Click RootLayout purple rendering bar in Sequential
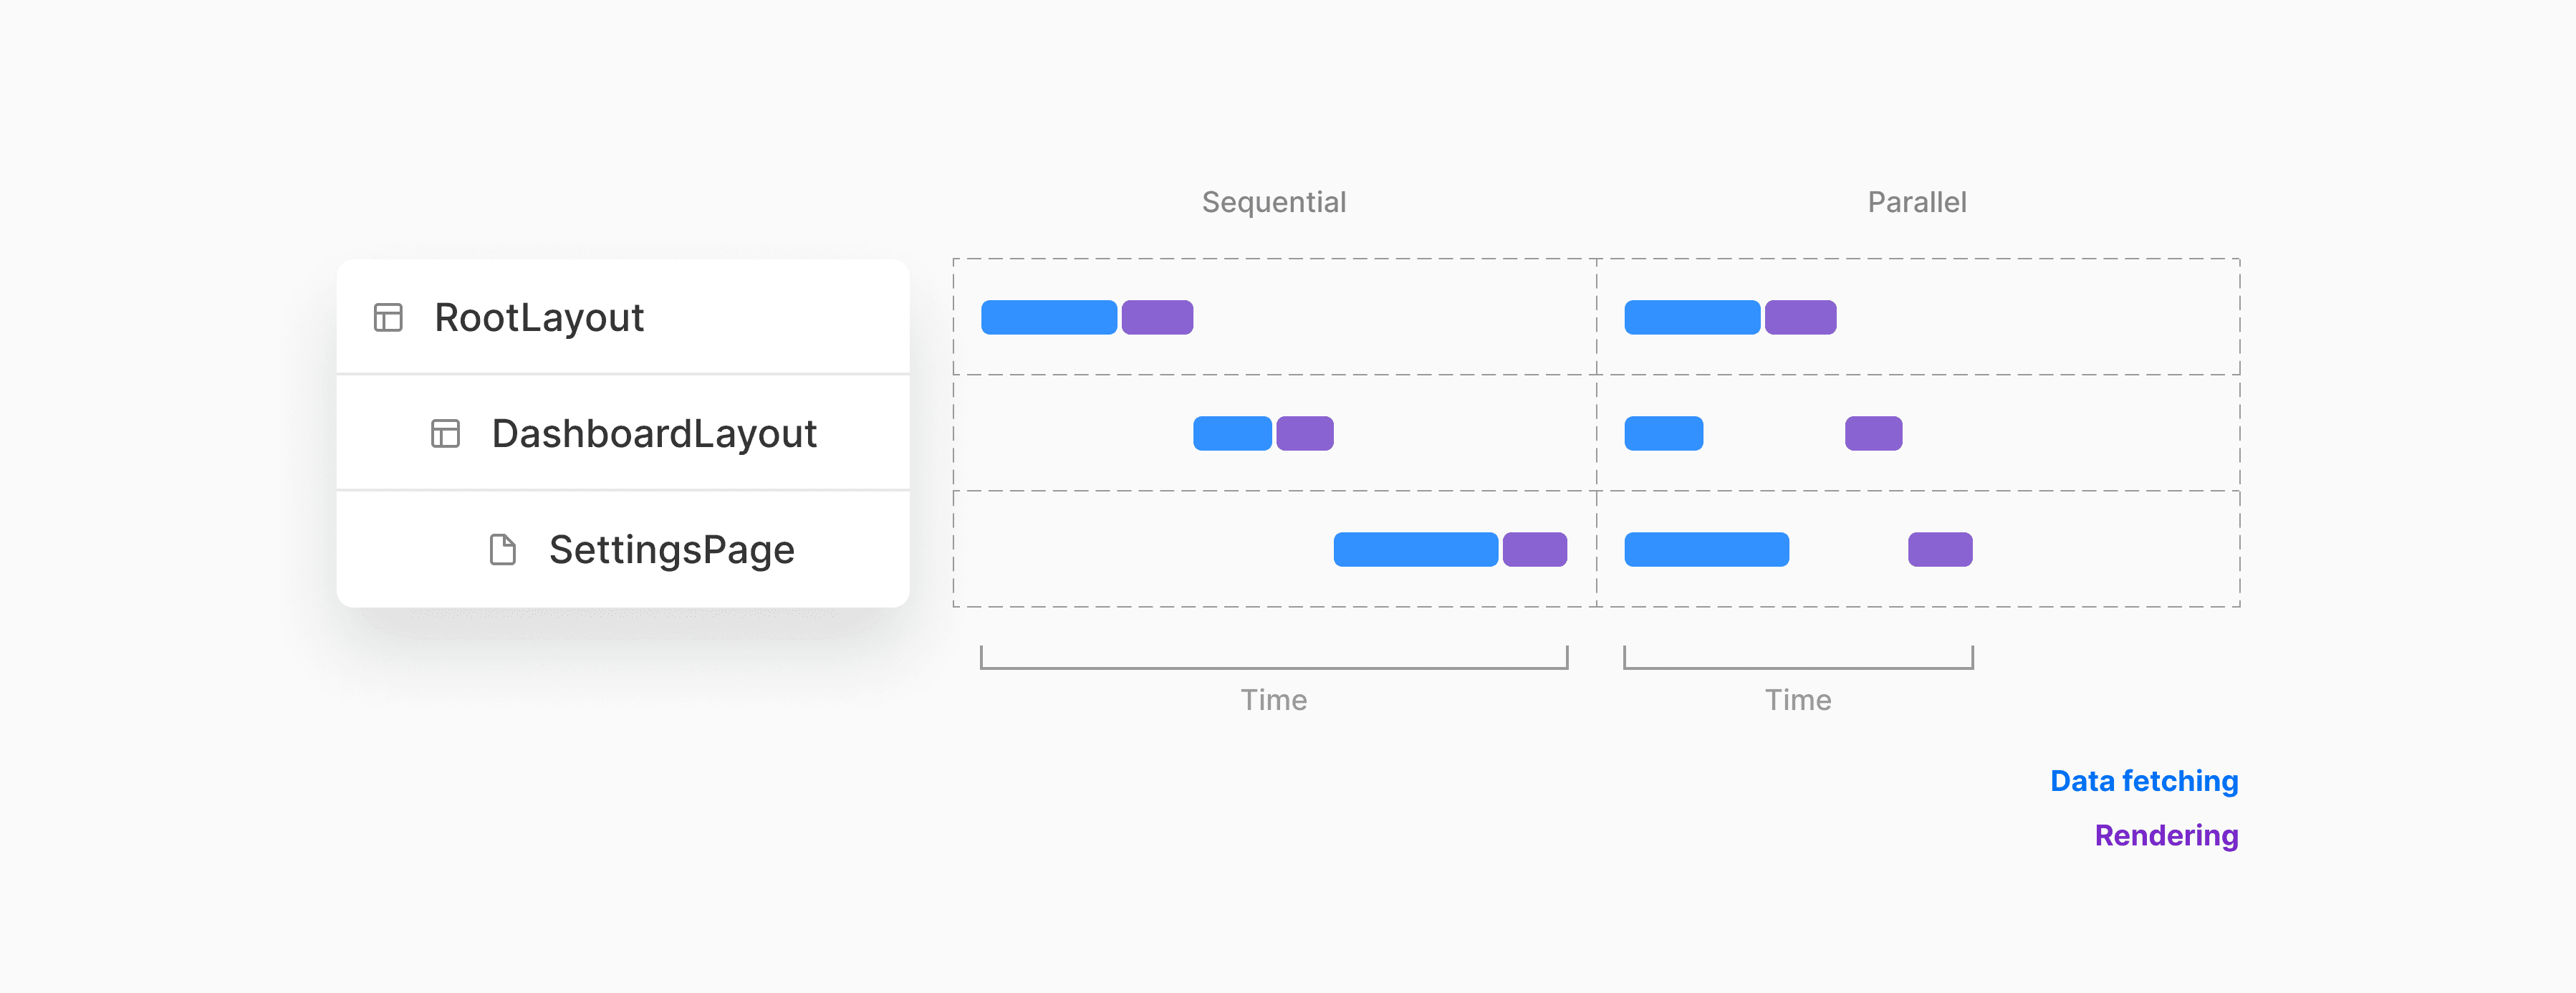 click(1157, 317)
